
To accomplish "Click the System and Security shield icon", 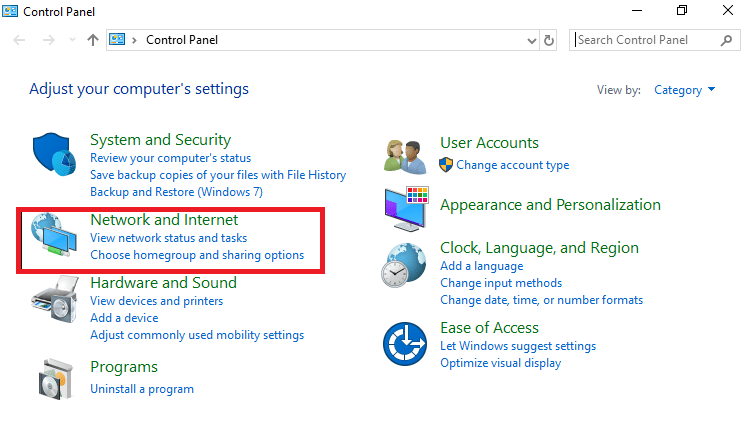I will click(x=55, y=157).
